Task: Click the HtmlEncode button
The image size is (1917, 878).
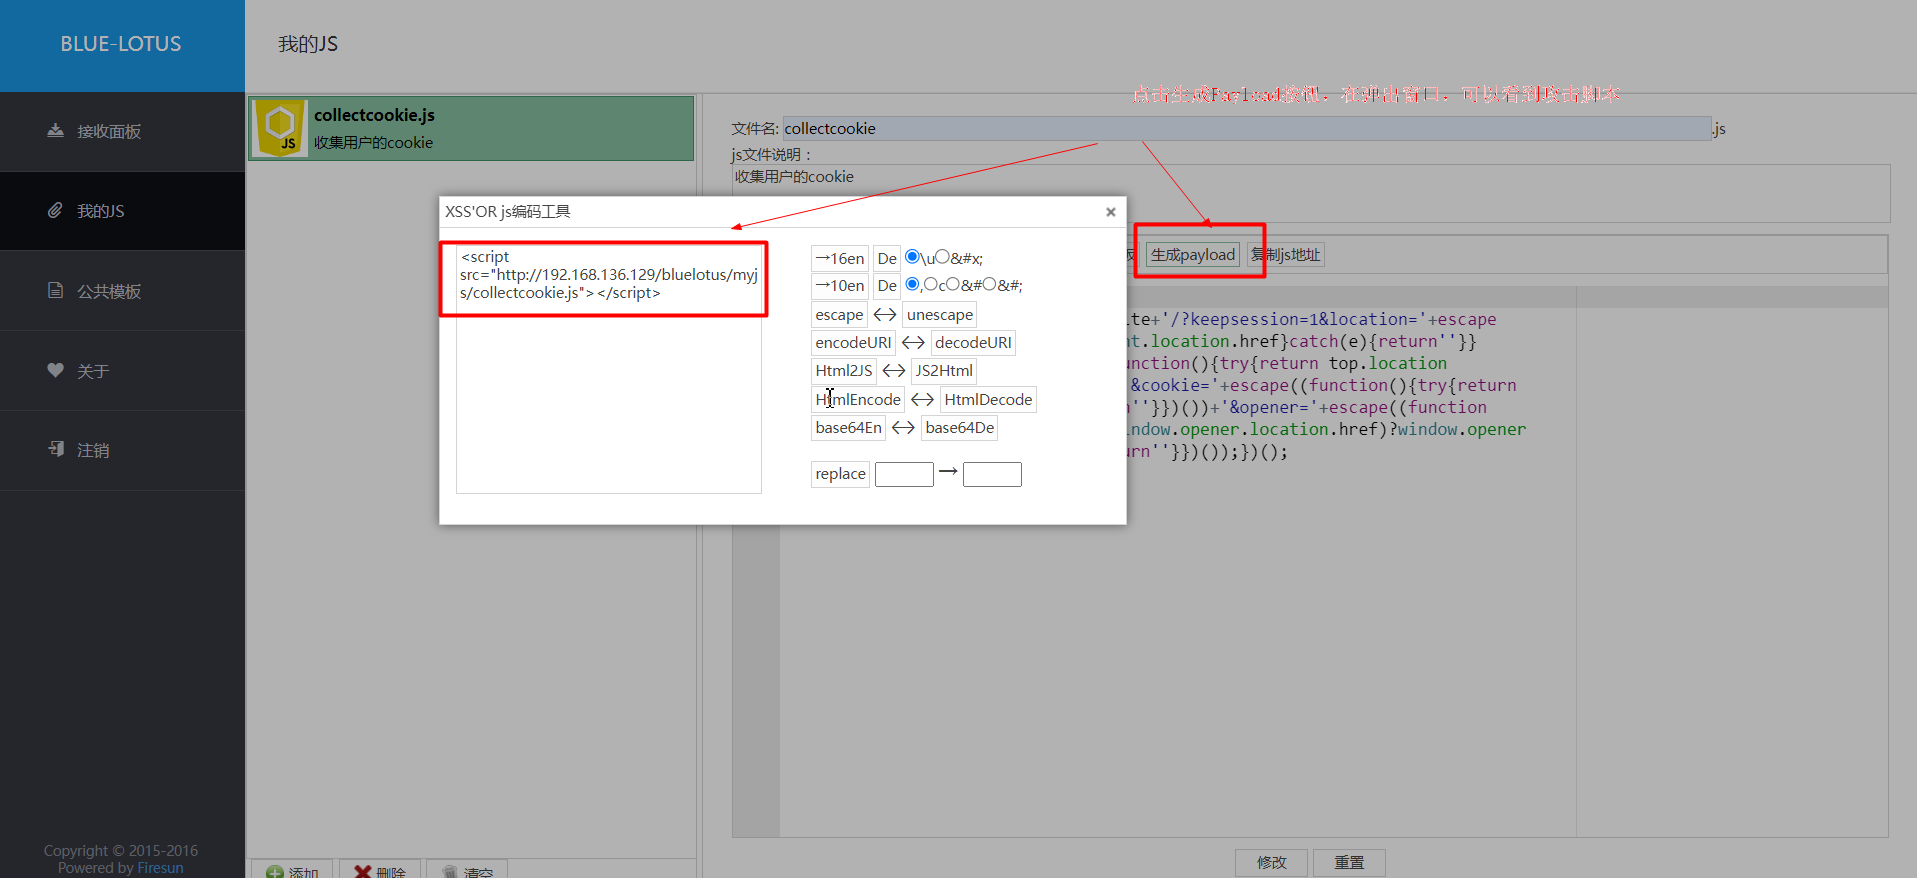Action: pos(858,400)
